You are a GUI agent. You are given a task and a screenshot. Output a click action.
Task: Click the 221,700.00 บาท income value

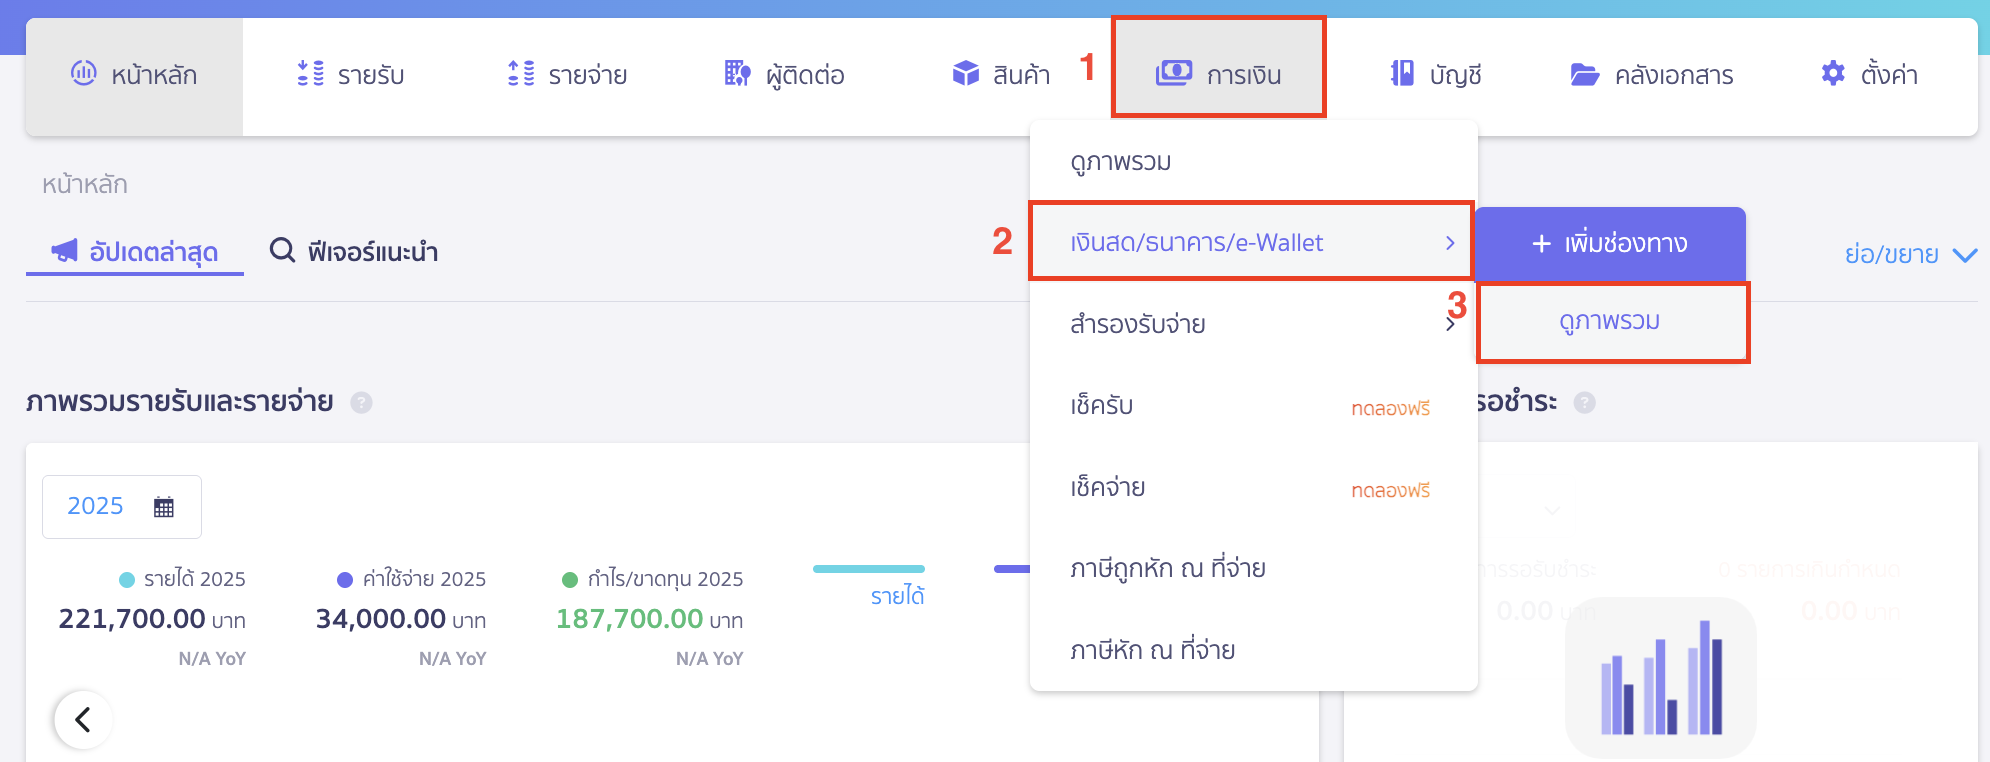[x=152, y=619]
